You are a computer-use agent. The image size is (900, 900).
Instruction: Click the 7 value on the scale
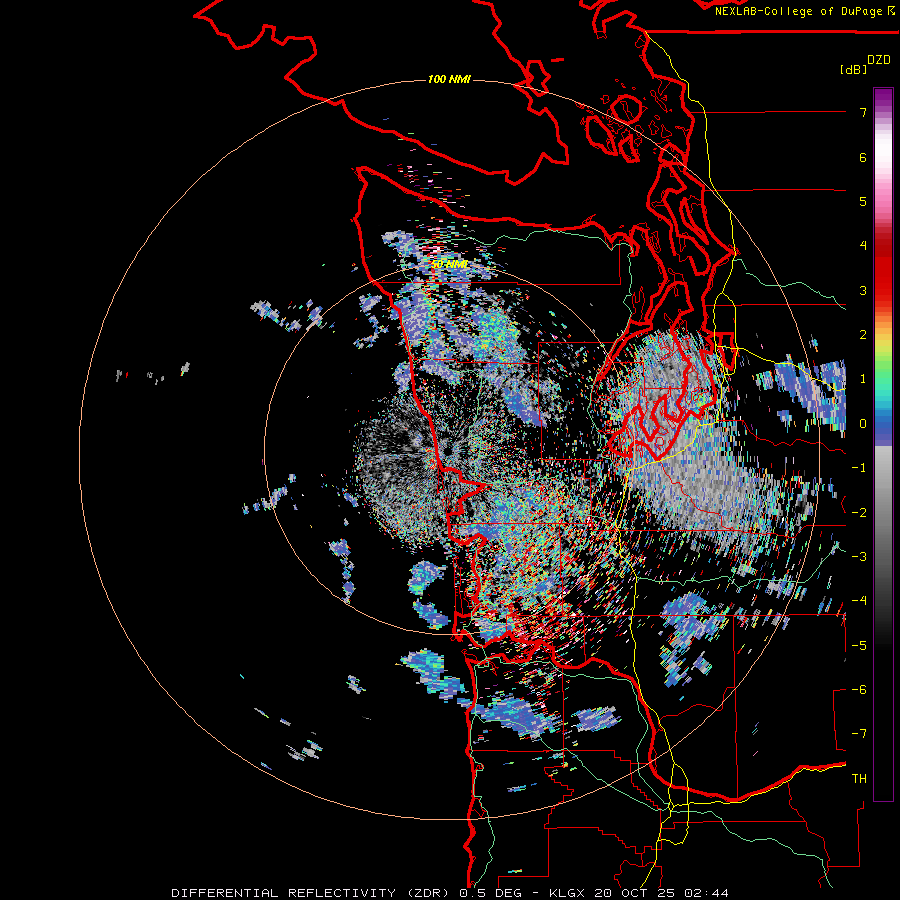click(x=863, y=112)
